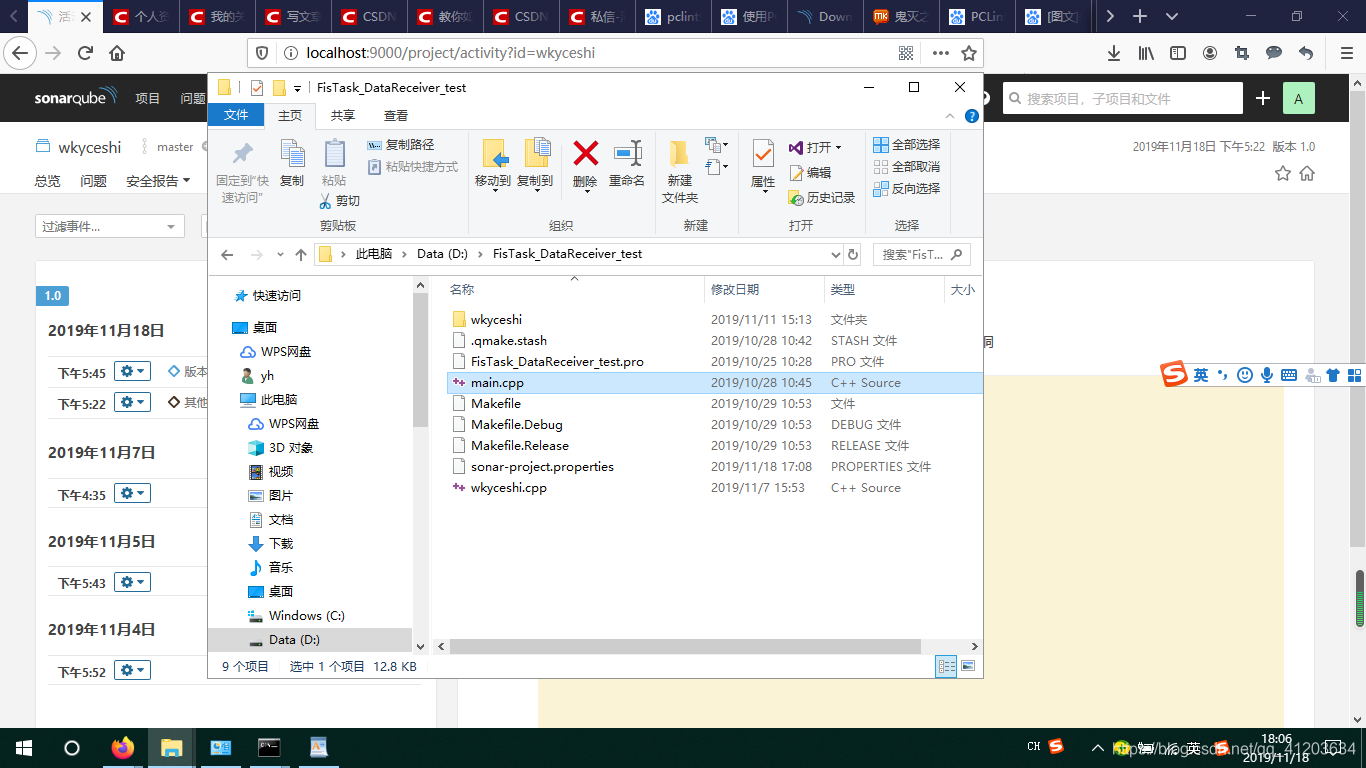The width and height of the screenshot is (1366, 768).
Task: Click the Properties checkmark icon
Action: [x=763, y=154]
